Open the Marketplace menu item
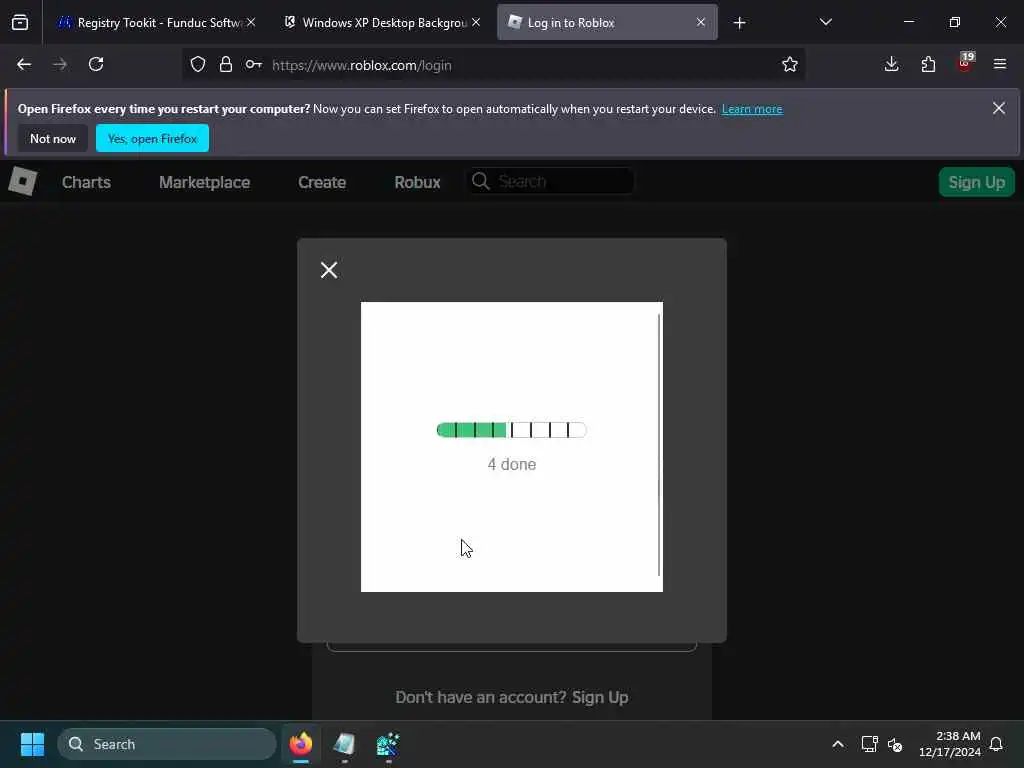1024x768 pixels. 204,182
